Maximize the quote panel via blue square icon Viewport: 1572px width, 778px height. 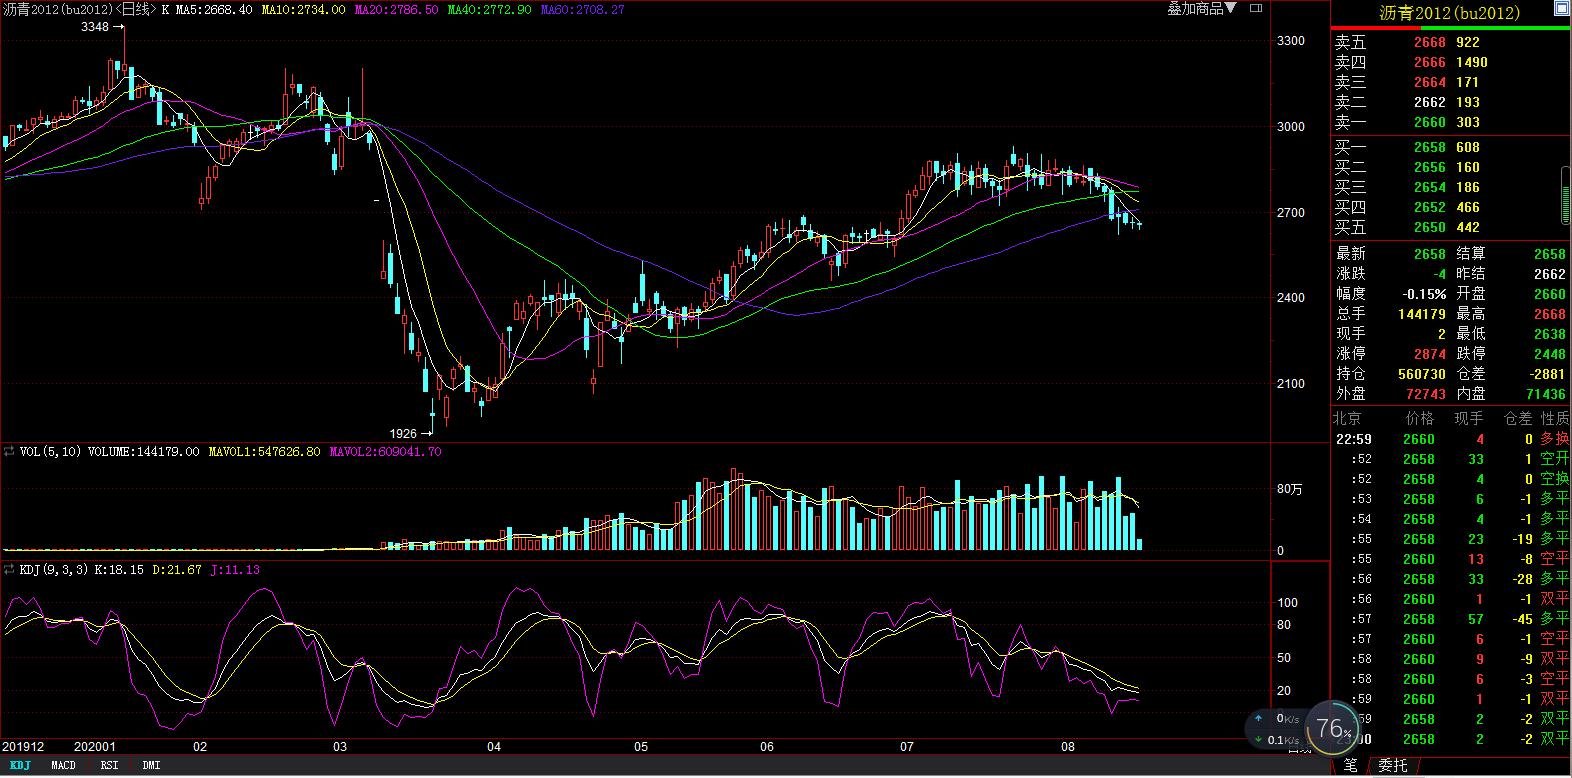(1561, 9)
